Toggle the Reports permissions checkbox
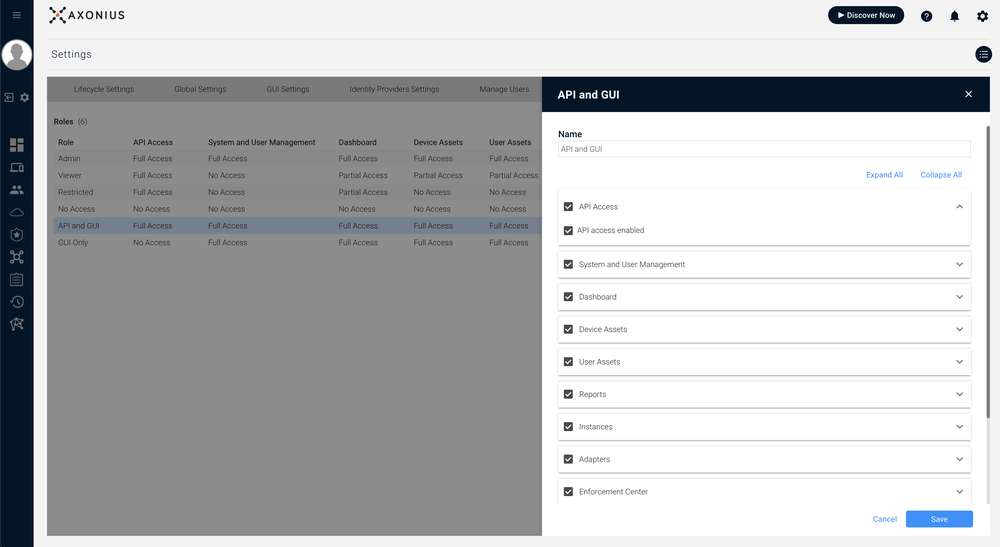Screen dimensions: 1000x547 569,394
